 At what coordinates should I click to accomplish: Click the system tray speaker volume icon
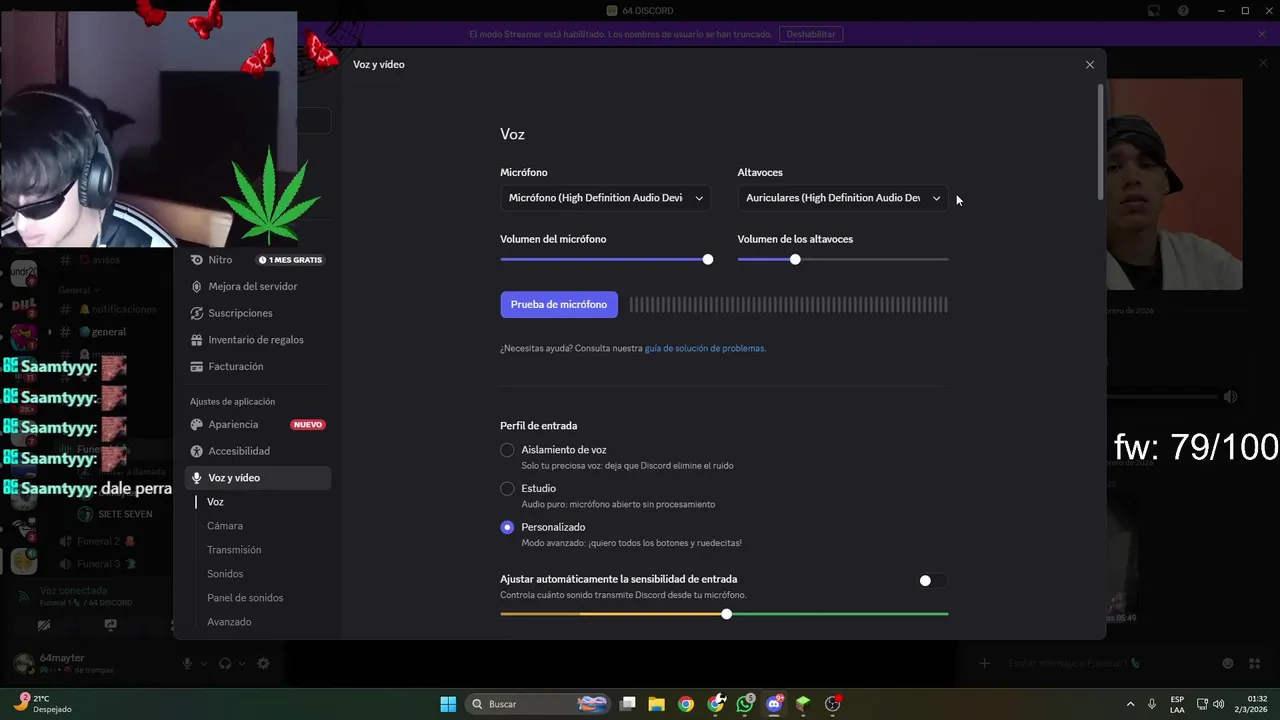click(x=1219, y=704)
